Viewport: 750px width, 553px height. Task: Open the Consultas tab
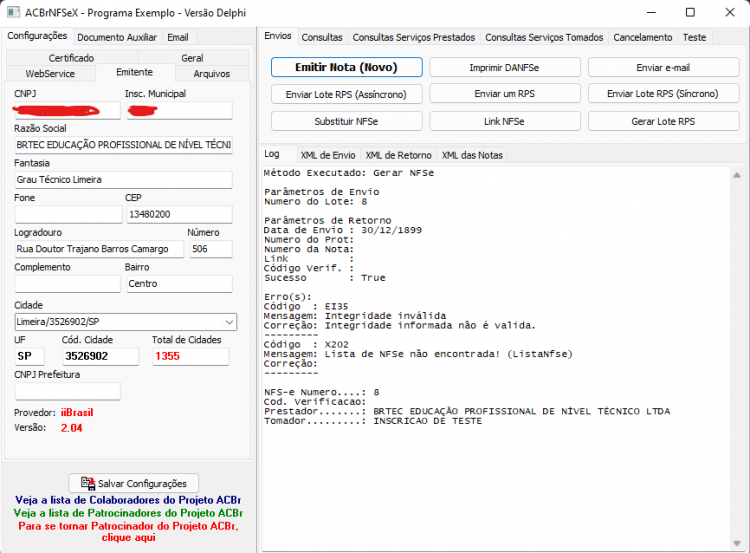[322, 37]
